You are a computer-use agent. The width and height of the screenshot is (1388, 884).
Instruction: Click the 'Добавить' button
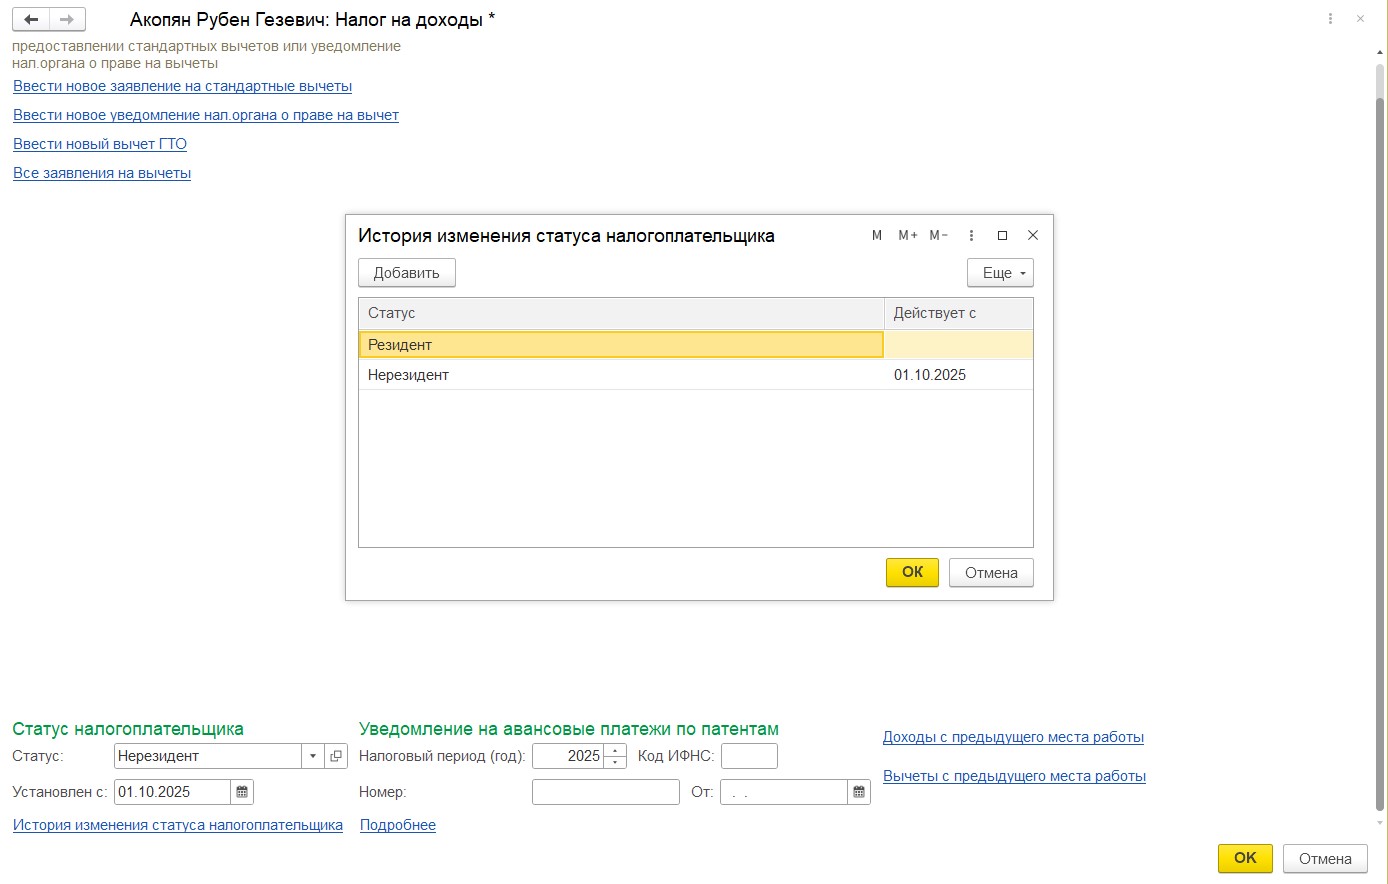pyautogui.click(x=407, y=273)
